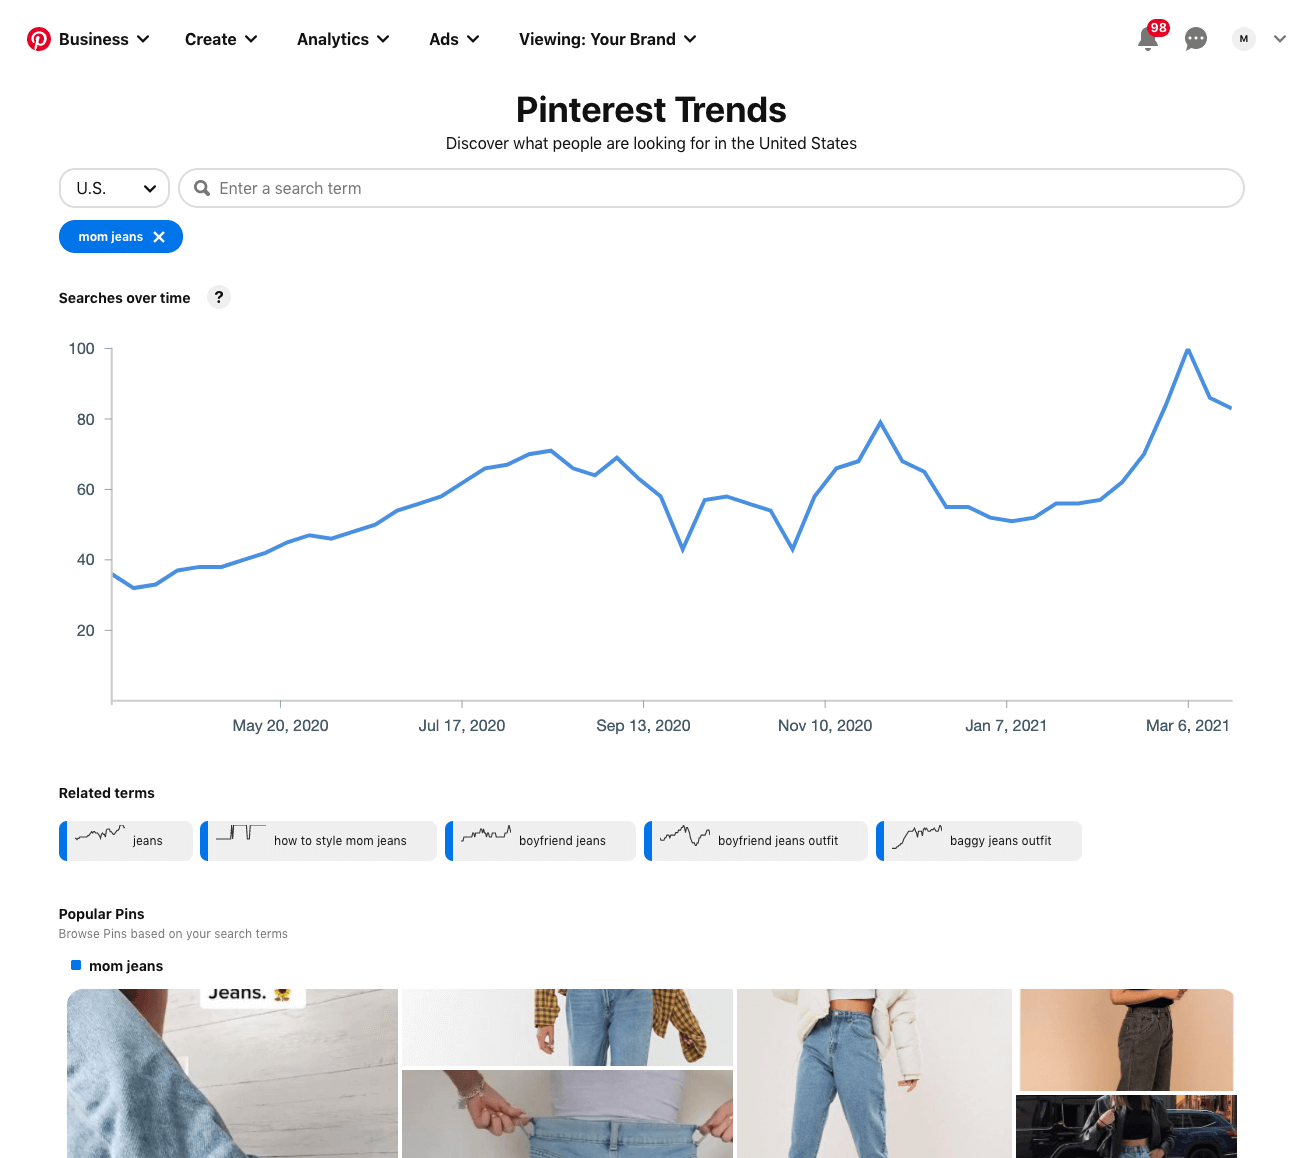This screenshot has height=1158, width=1302.
Task: Open the Business menu
Action: (x=104, y=39)
